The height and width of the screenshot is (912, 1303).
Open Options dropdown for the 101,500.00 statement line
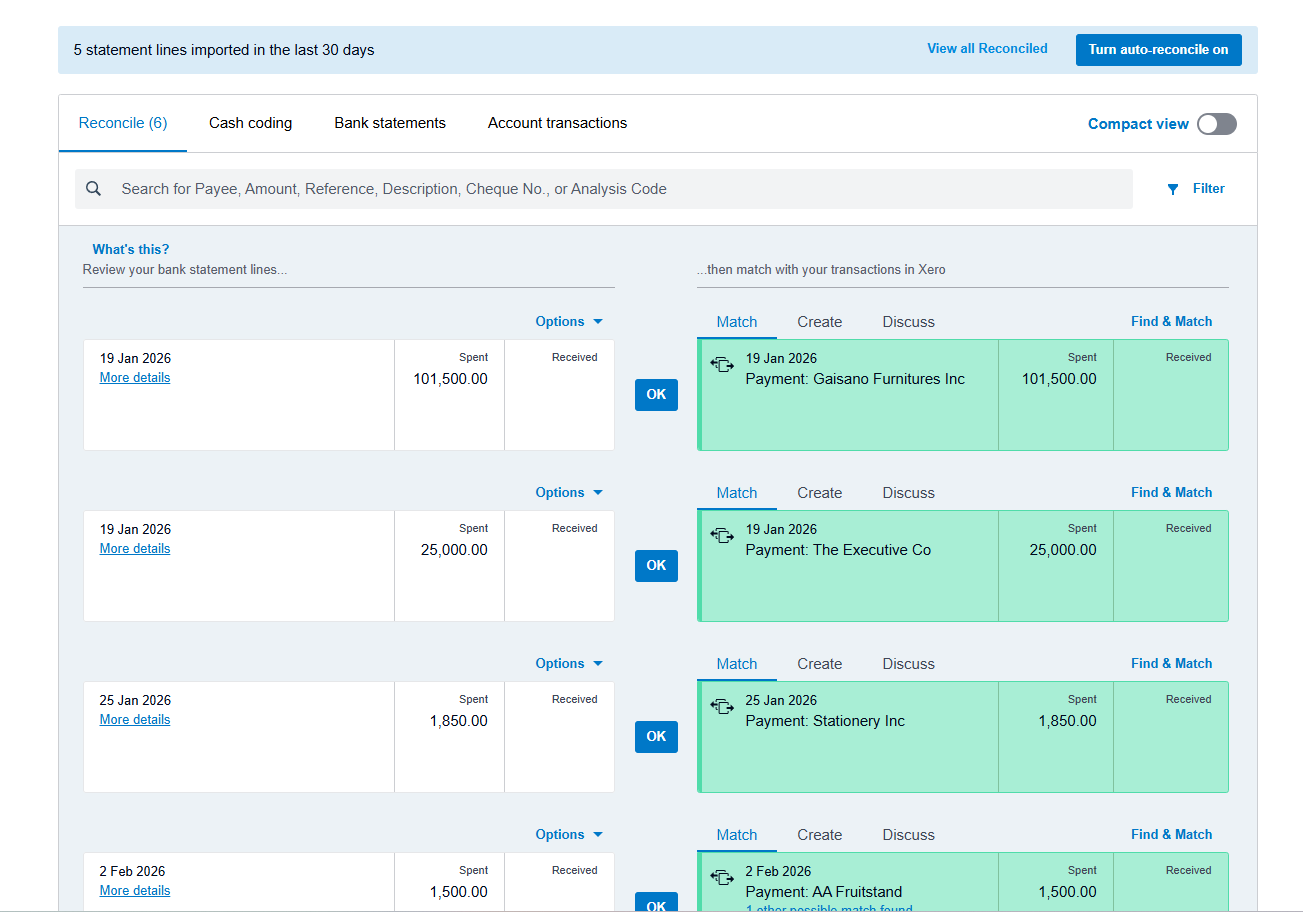pyautogui.click(x=569, y=322)
